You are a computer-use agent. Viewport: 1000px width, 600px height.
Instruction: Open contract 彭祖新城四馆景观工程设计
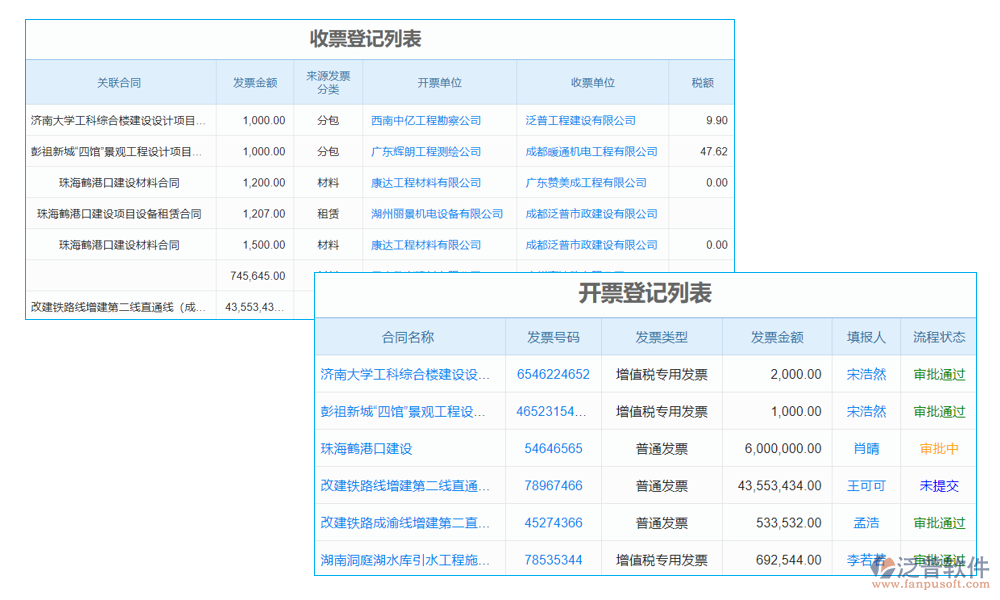[x=406, y=411]
